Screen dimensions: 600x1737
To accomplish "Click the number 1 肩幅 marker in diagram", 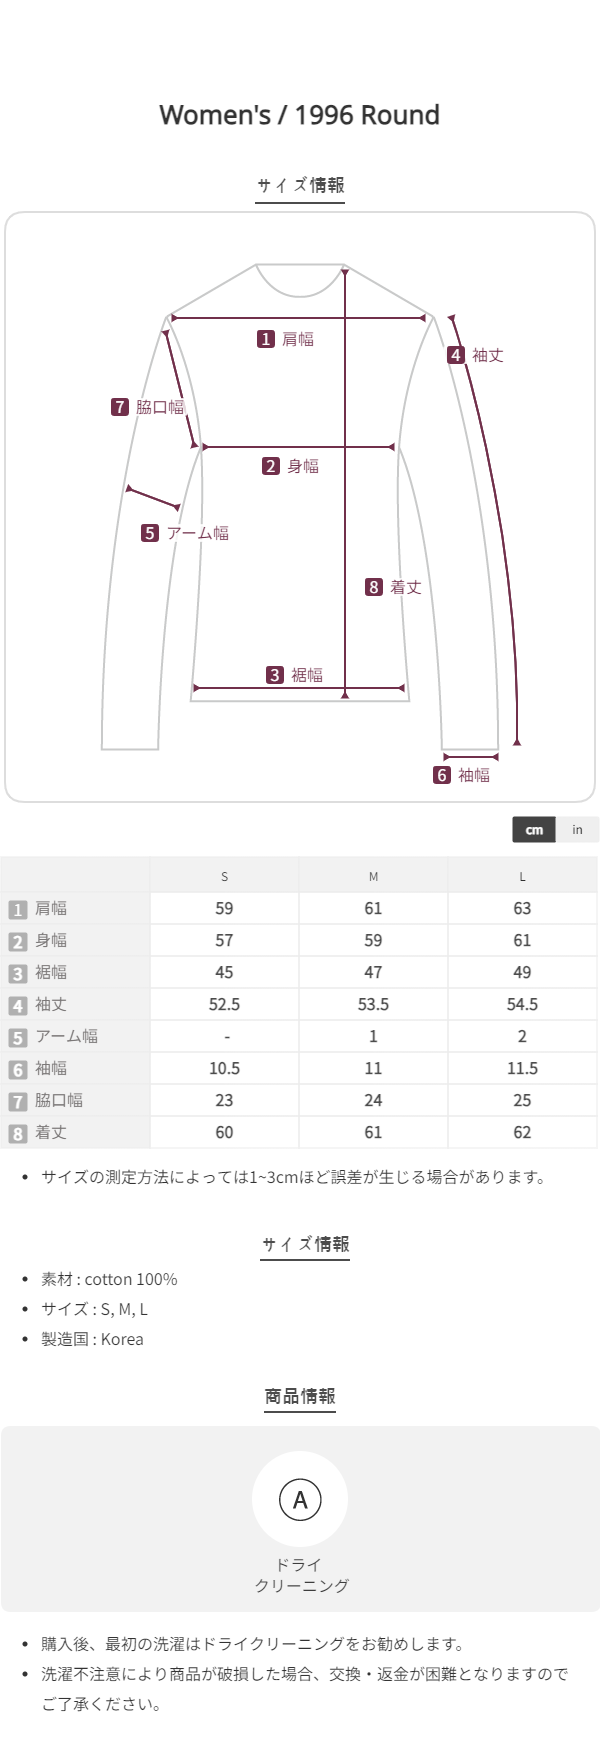I will pyautogui.click(x=266, y=339).
